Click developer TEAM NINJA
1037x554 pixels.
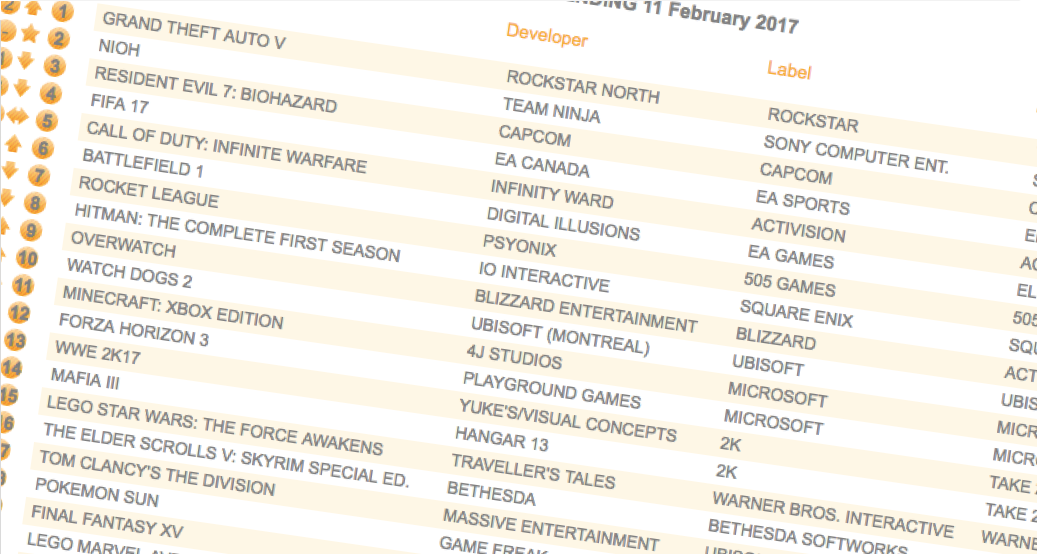[552, 111]
